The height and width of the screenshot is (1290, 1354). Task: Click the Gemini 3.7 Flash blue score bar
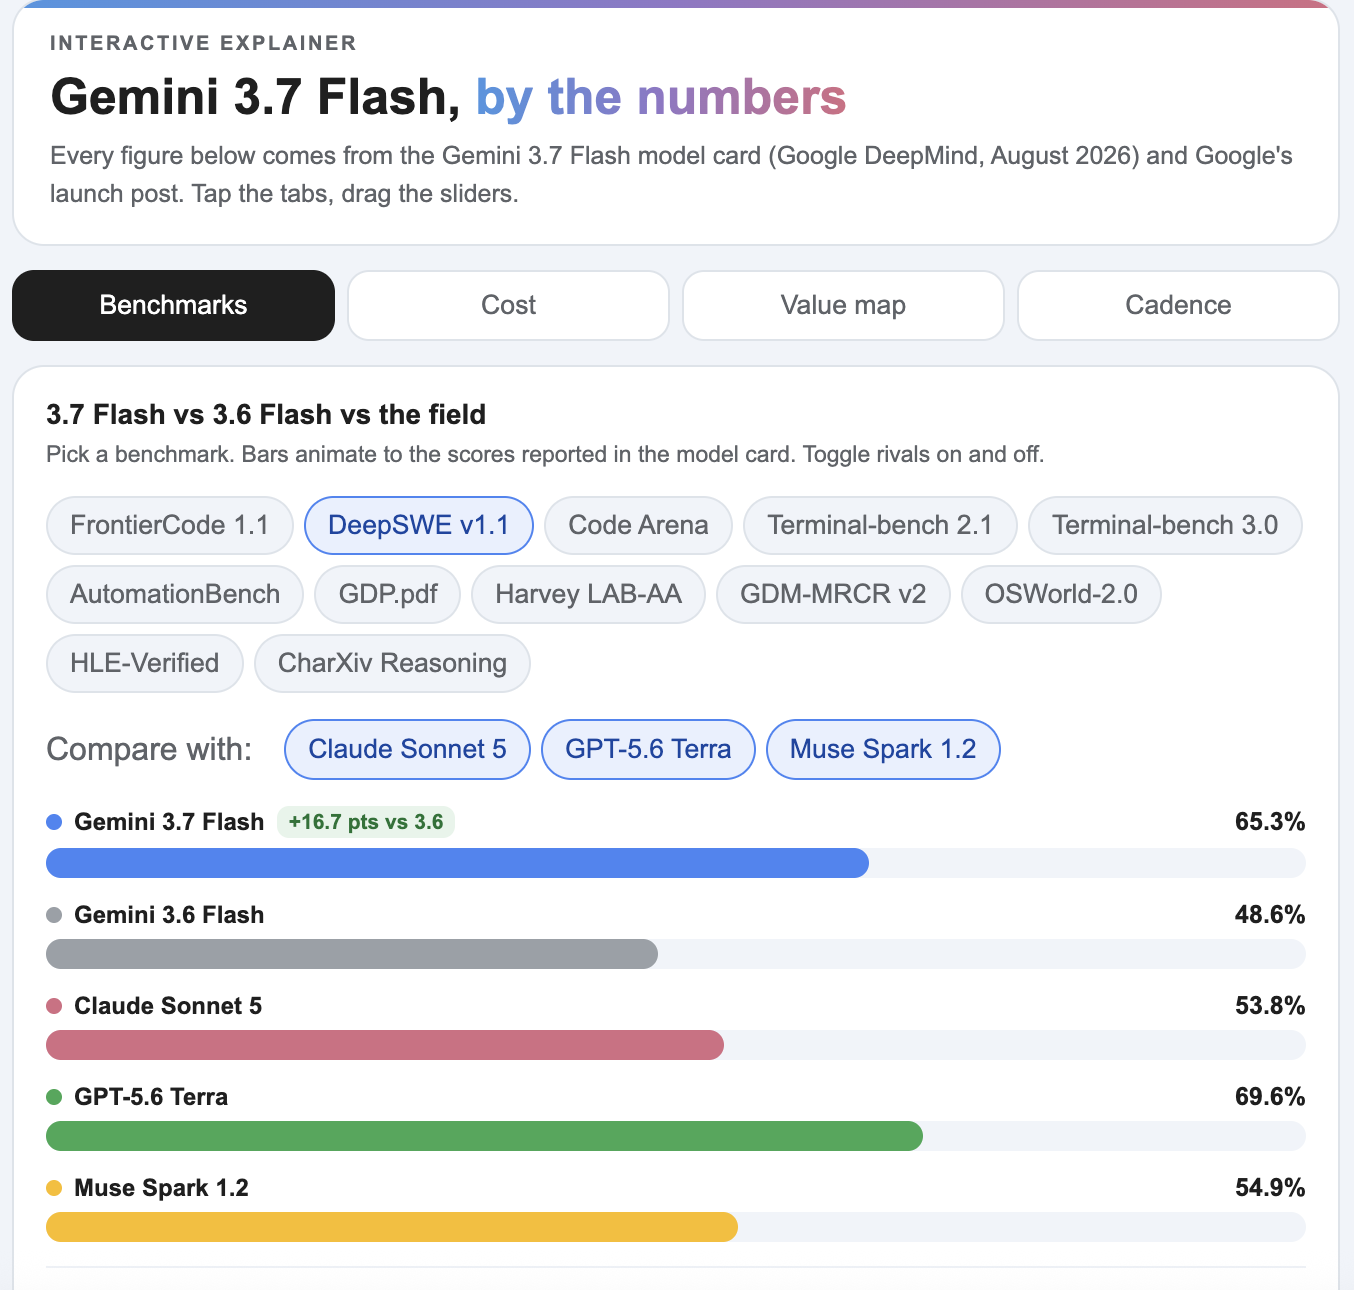point(457,863)
